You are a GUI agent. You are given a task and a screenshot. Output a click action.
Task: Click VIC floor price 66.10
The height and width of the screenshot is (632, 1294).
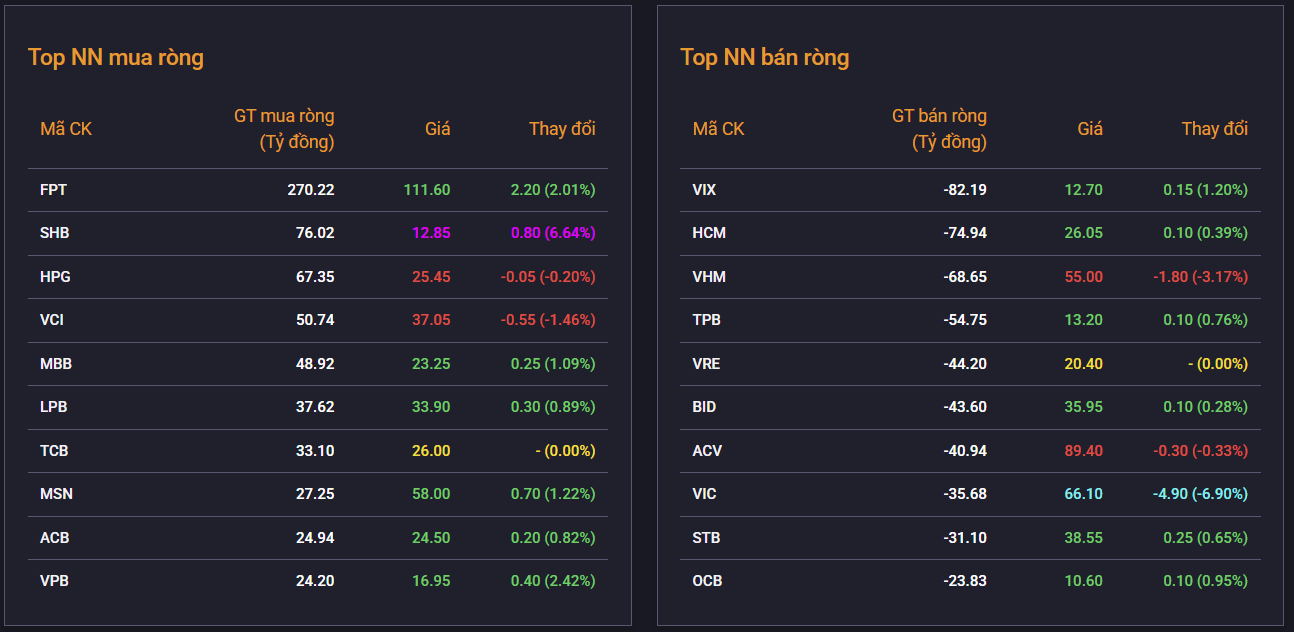tap(1084, 494)
